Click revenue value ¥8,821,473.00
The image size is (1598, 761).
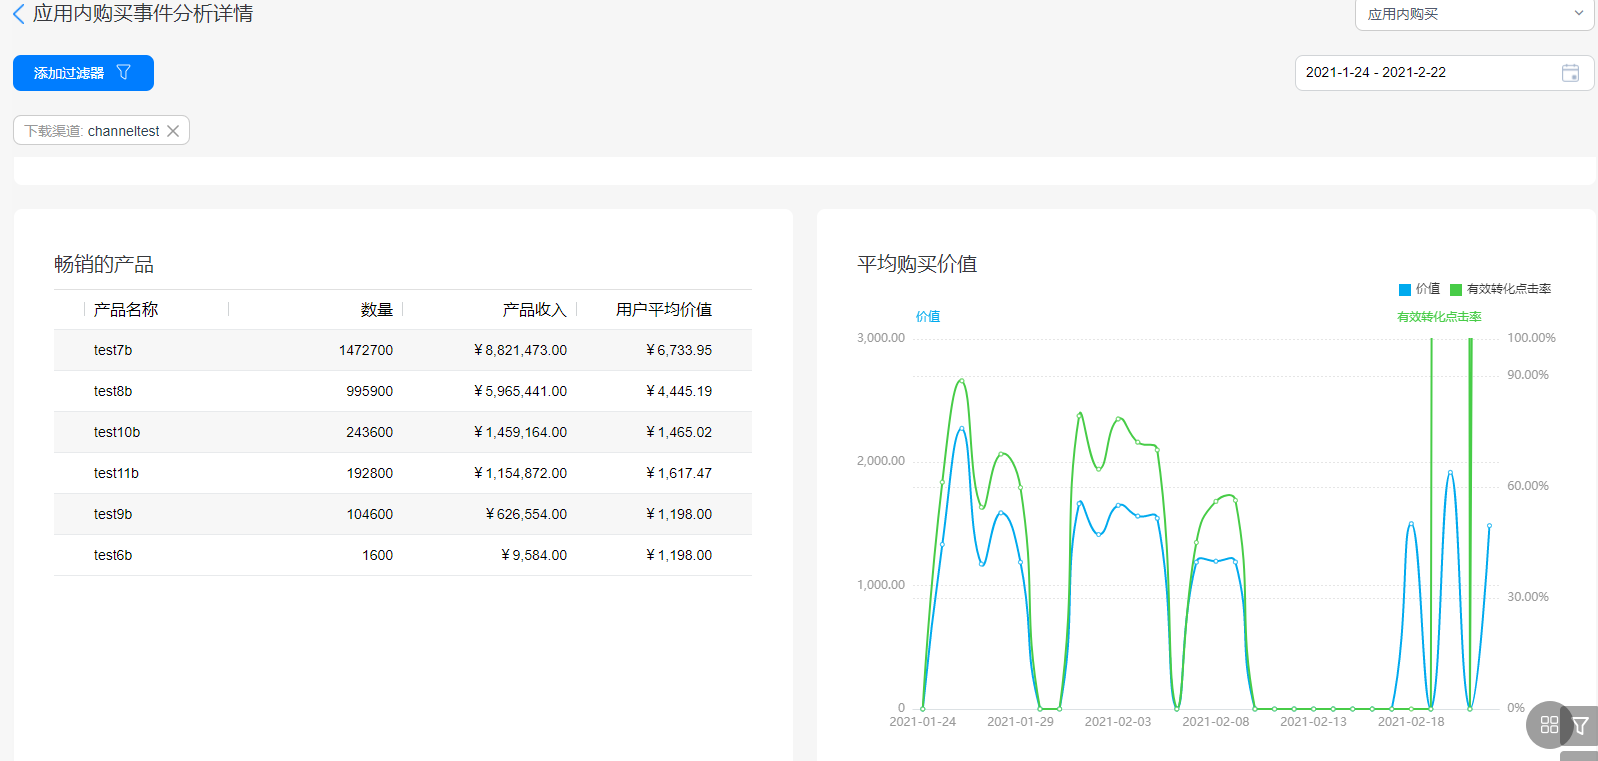coord(520,350)
